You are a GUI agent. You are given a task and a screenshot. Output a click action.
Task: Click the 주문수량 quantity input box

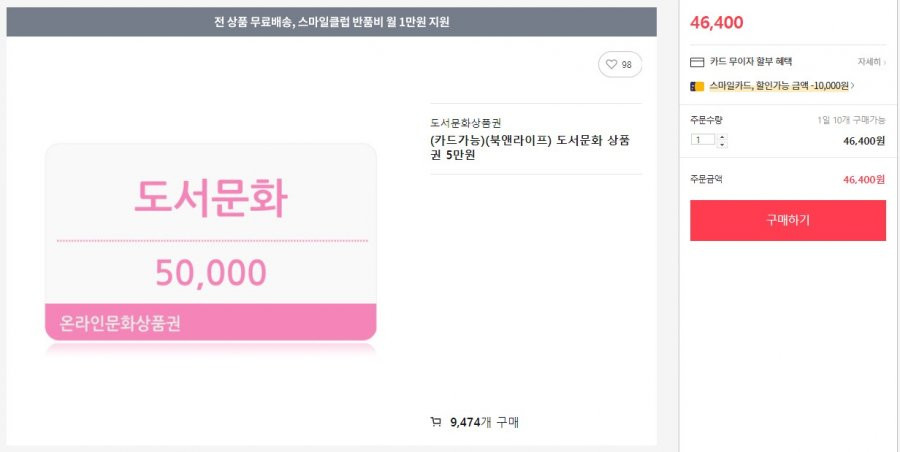pos(703,140)
